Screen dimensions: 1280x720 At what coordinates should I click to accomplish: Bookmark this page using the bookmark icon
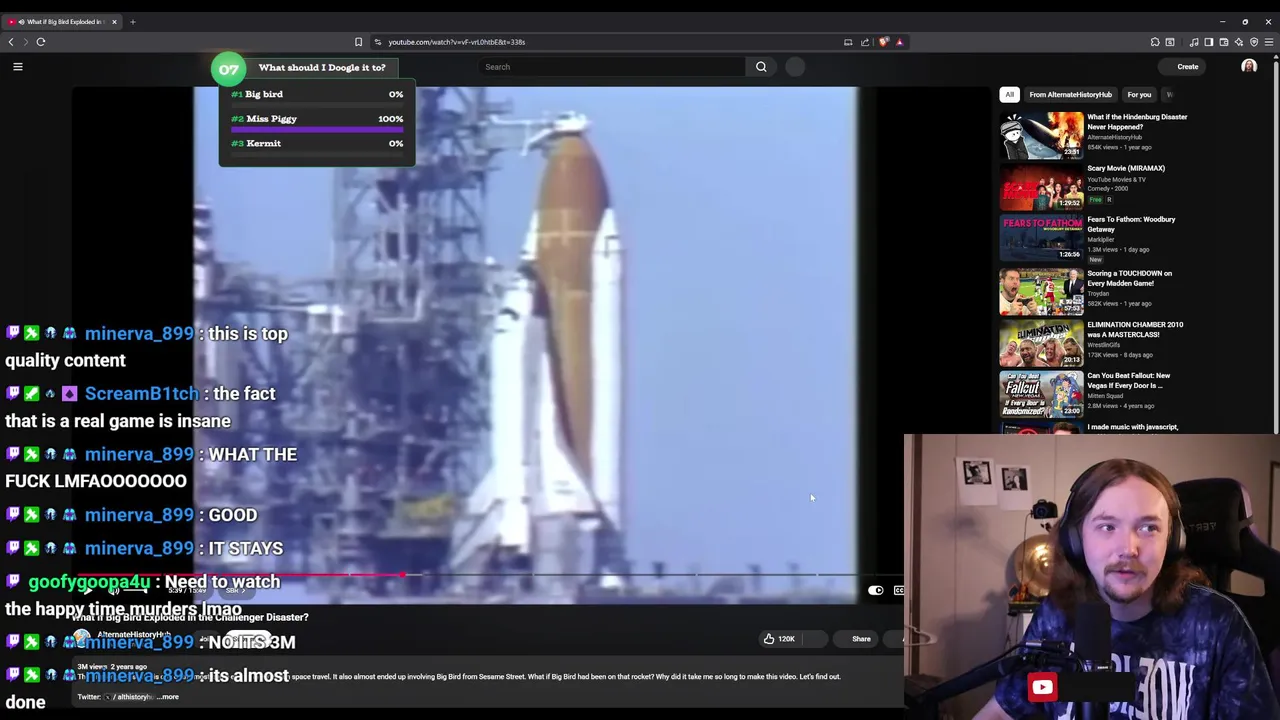point(358,42)
